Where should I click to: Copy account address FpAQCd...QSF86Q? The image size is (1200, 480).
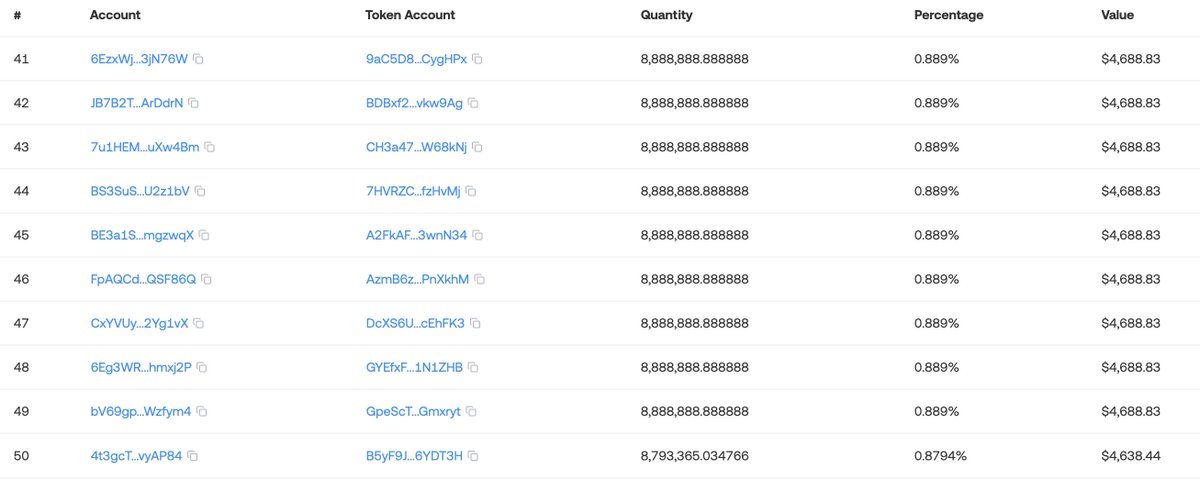206,279
